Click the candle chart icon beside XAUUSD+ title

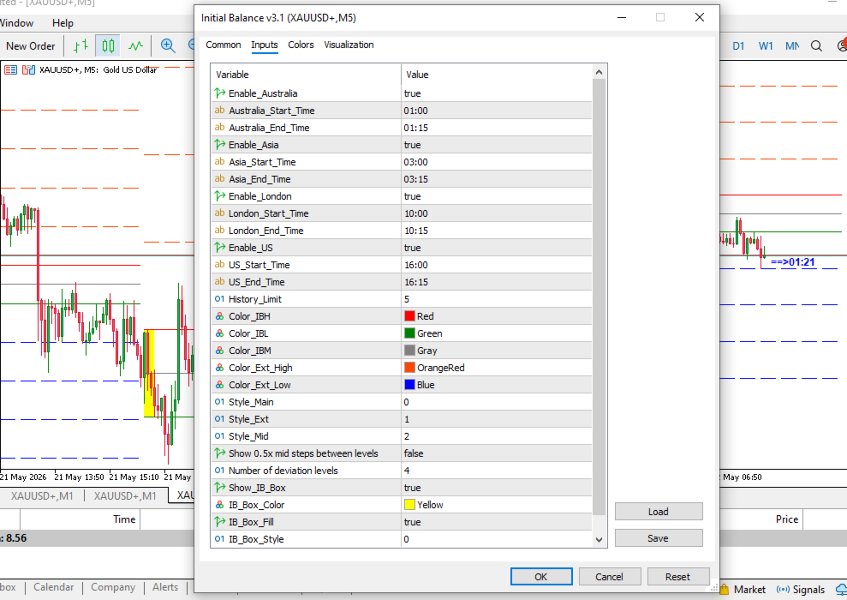[28, 70]
